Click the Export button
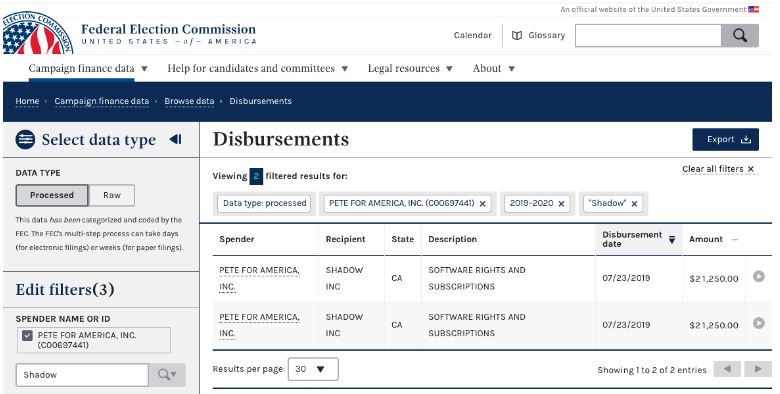780x394 pixels. click(725, 140)
